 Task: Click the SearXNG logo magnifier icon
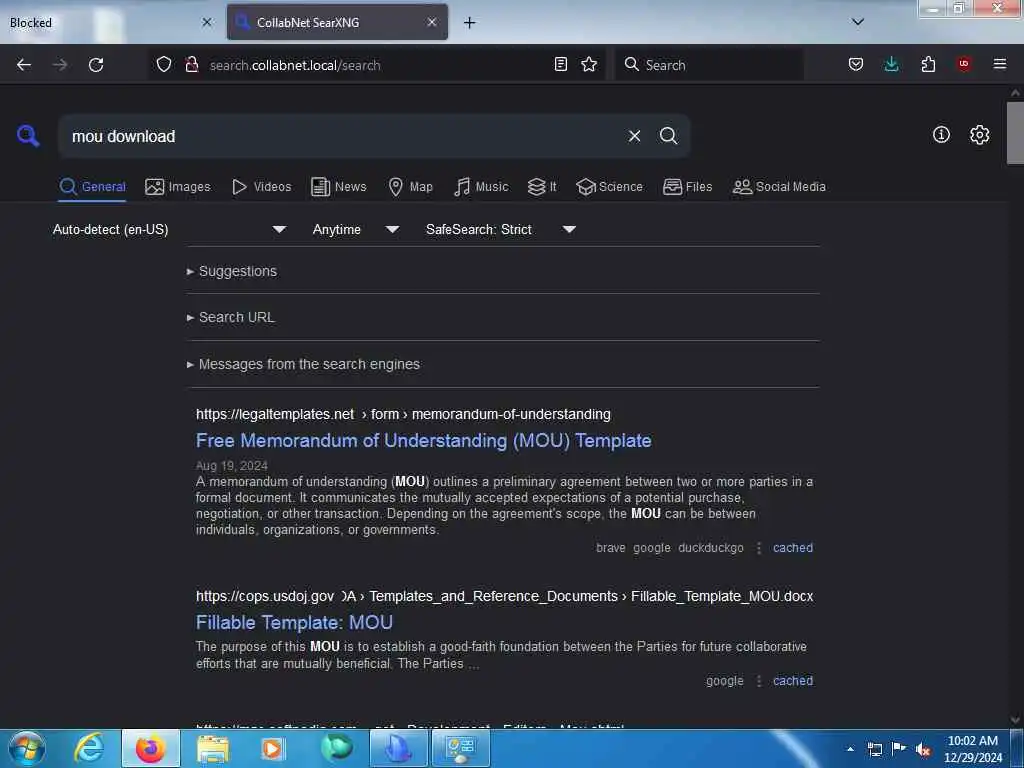tap(28, 136)
